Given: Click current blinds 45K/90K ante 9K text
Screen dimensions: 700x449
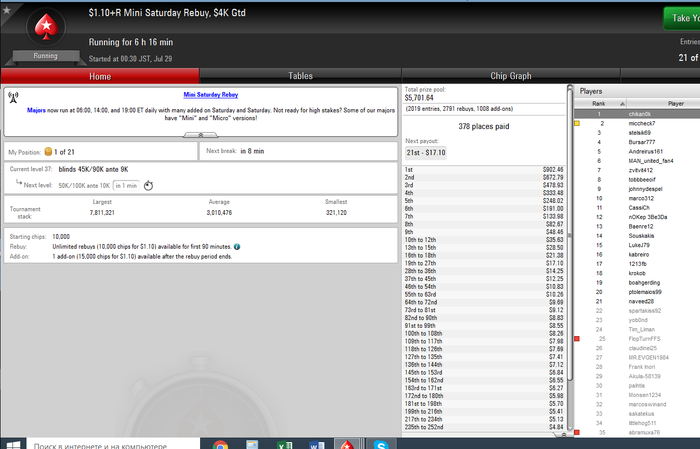Looking at the screenshot, I should click(93, 169).
